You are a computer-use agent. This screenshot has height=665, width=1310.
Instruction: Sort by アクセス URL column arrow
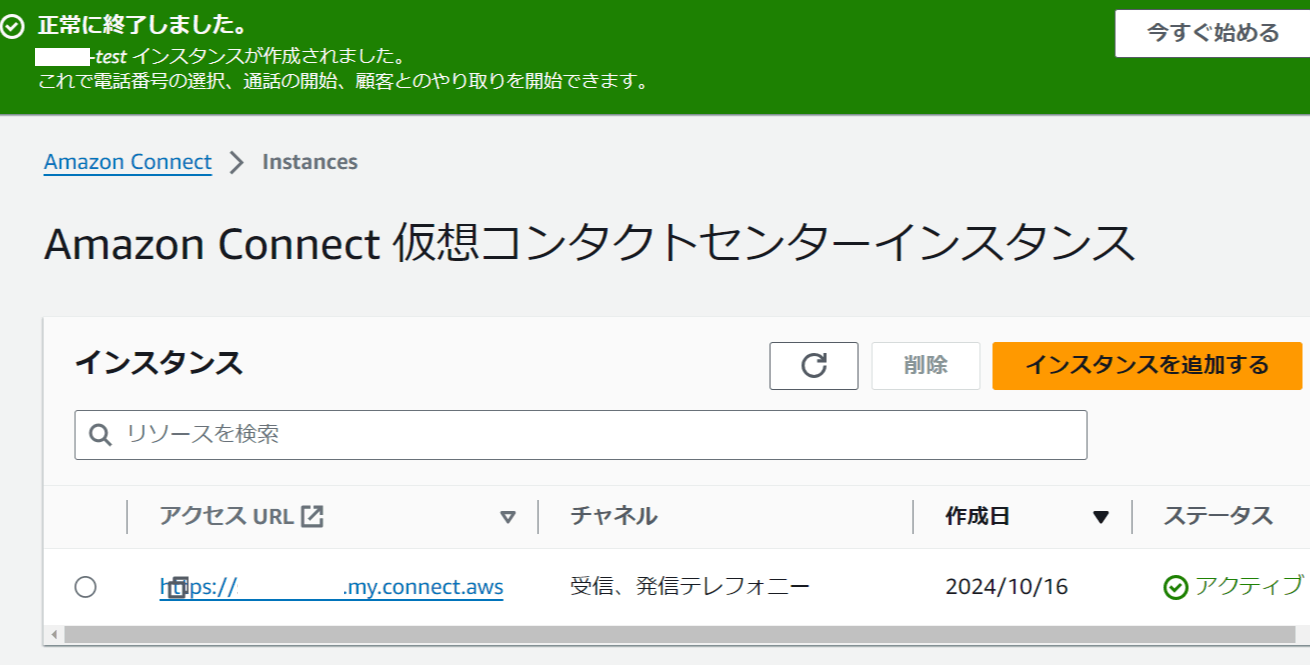(x=508, y=517)
